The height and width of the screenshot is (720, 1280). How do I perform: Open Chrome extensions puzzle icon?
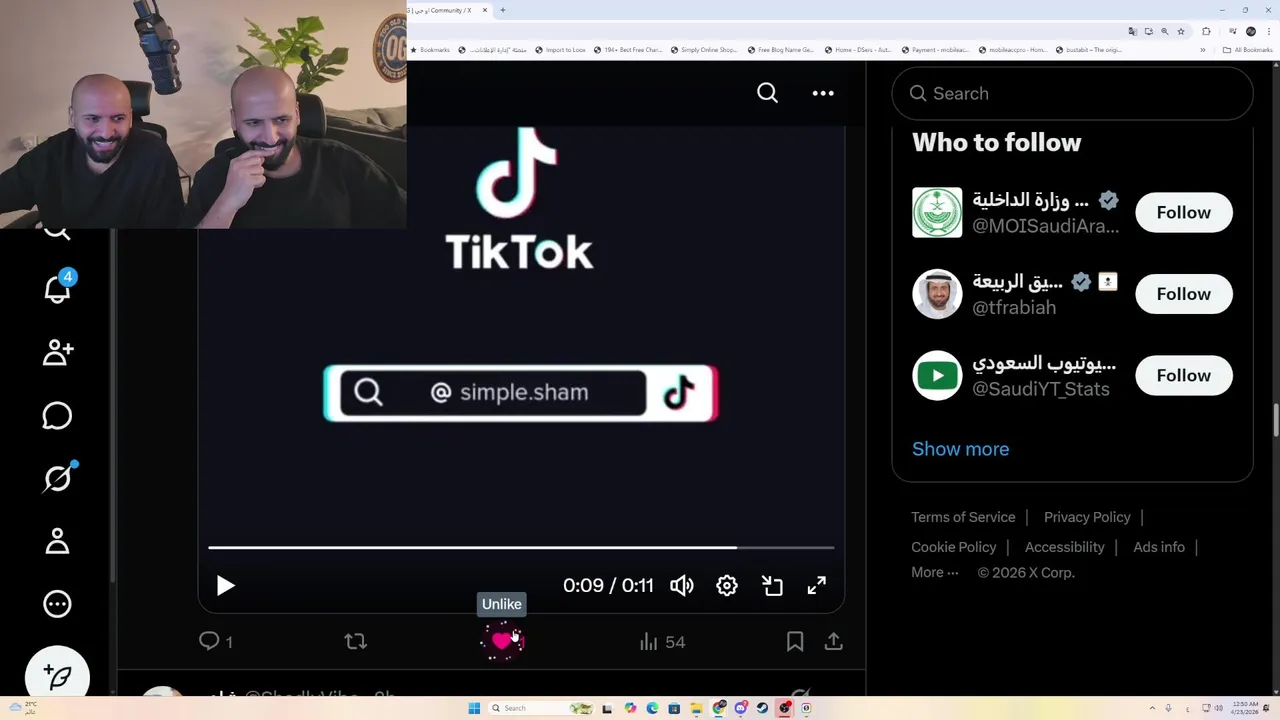[1206, 31]
